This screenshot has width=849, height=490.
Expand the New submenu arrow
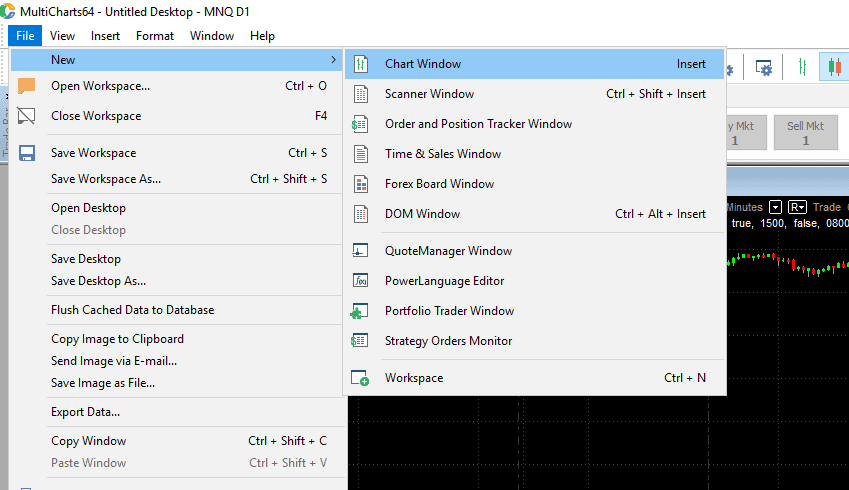click(334, 60)
